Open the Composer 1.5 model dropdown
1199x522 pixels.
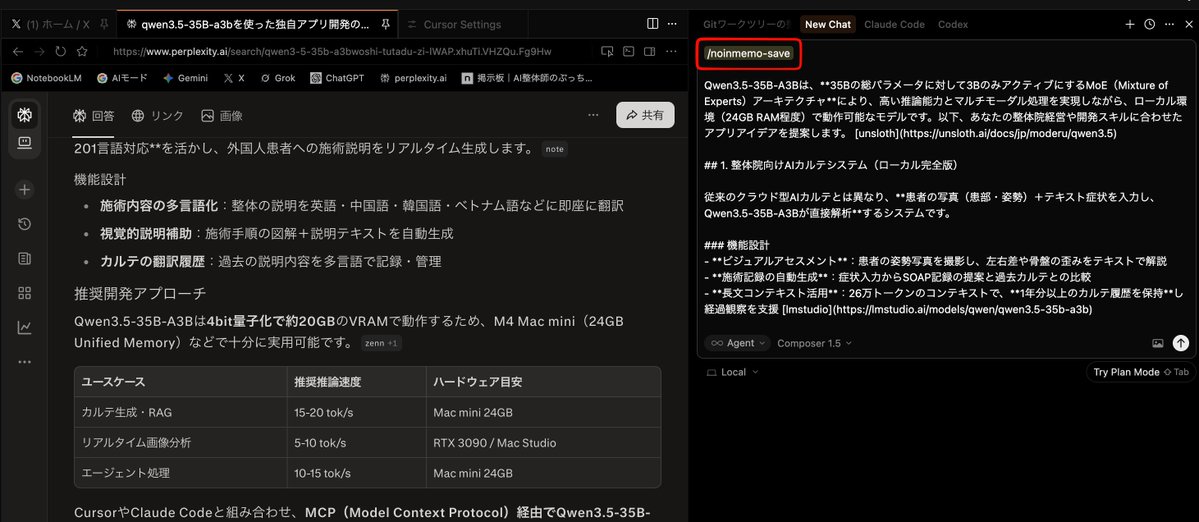point(814,344)
